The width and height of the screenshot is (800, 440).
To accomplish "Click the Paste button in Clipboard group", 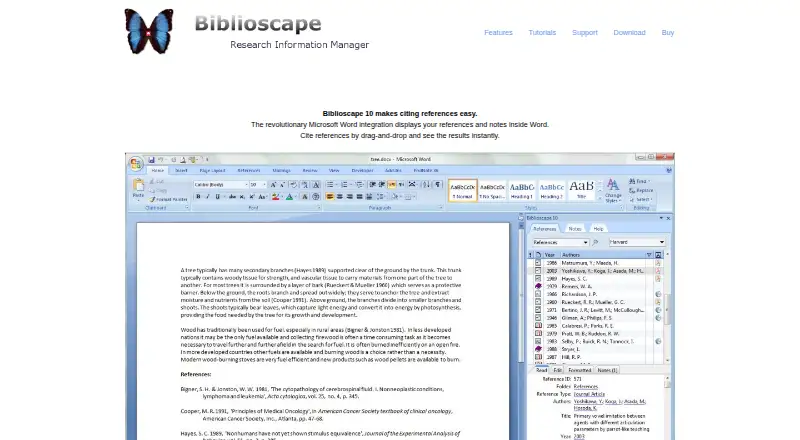I will coord(138,188).
